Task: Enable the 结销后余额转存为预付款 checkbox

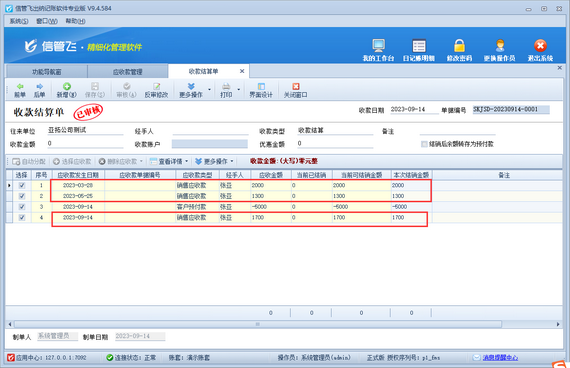Action: click(x=424, y=144)
